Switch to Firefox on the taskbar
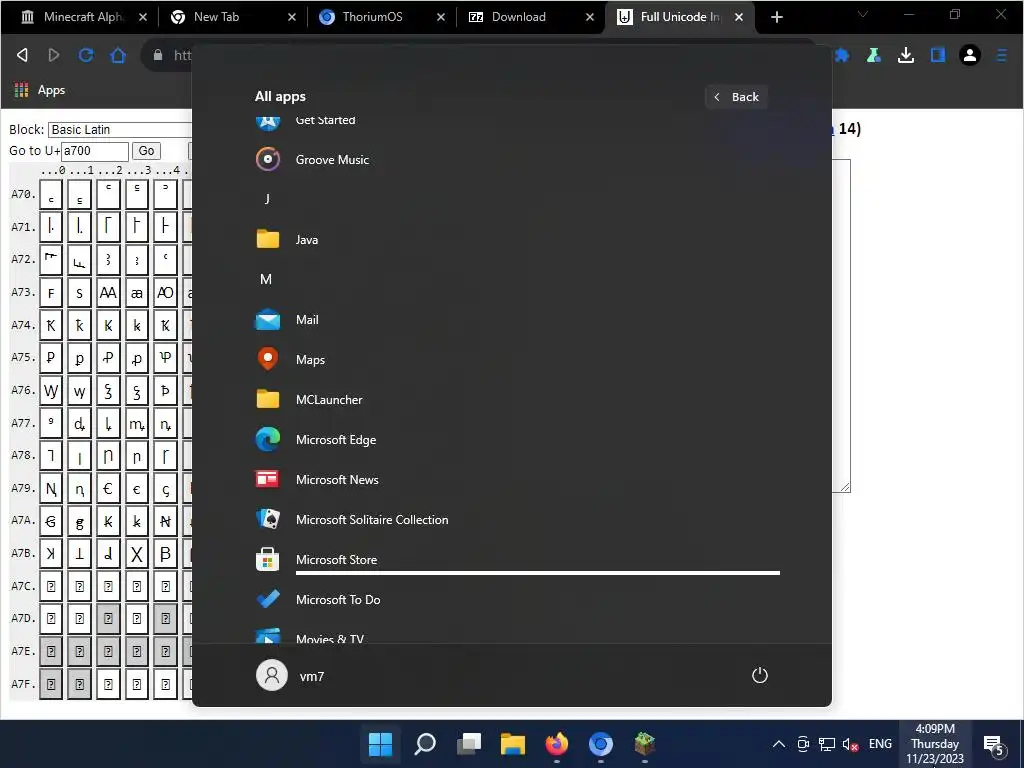 (556, 744)
